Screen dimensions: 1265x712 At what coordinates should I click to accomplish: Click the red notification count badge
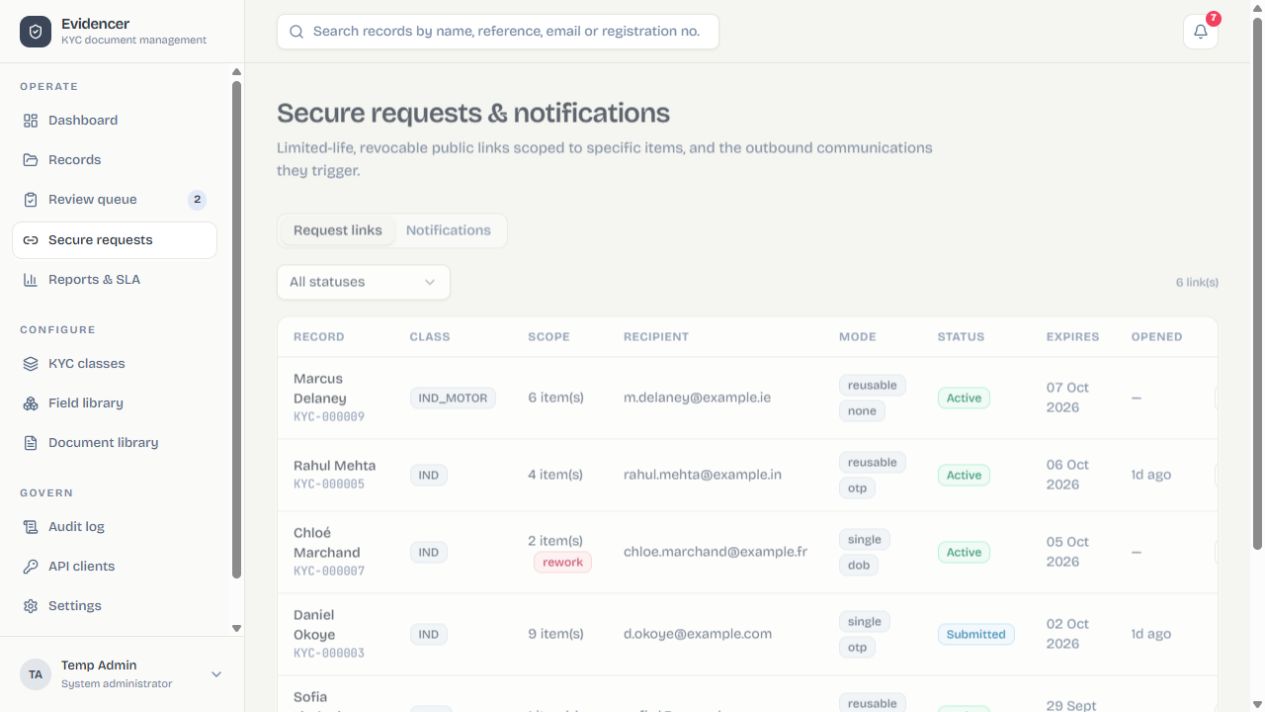(1213, 18)
